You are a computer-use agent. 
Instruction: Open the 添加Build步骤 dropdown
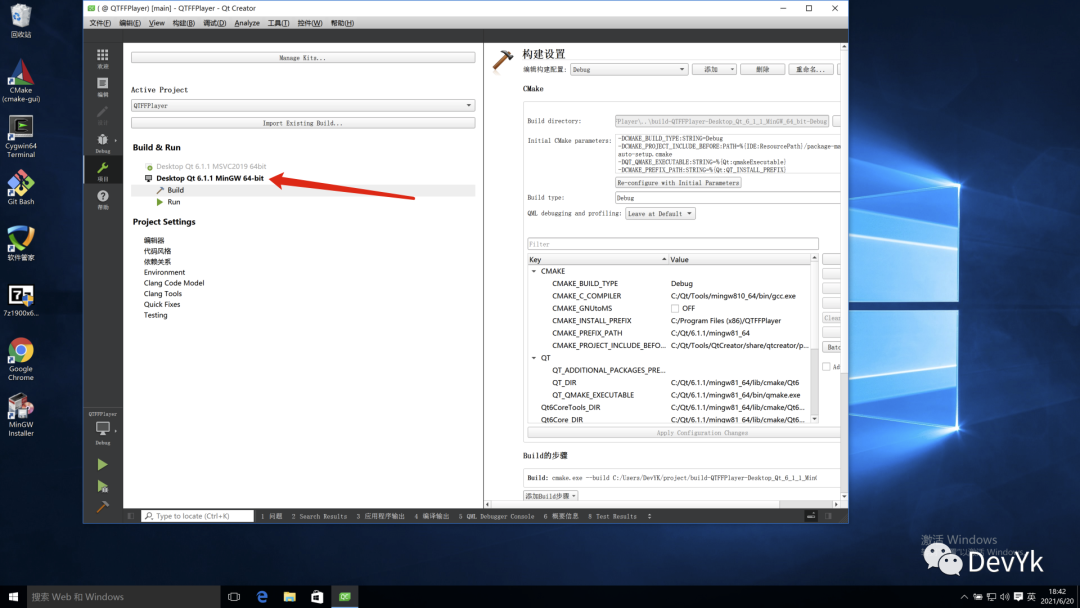pos(550,496)
